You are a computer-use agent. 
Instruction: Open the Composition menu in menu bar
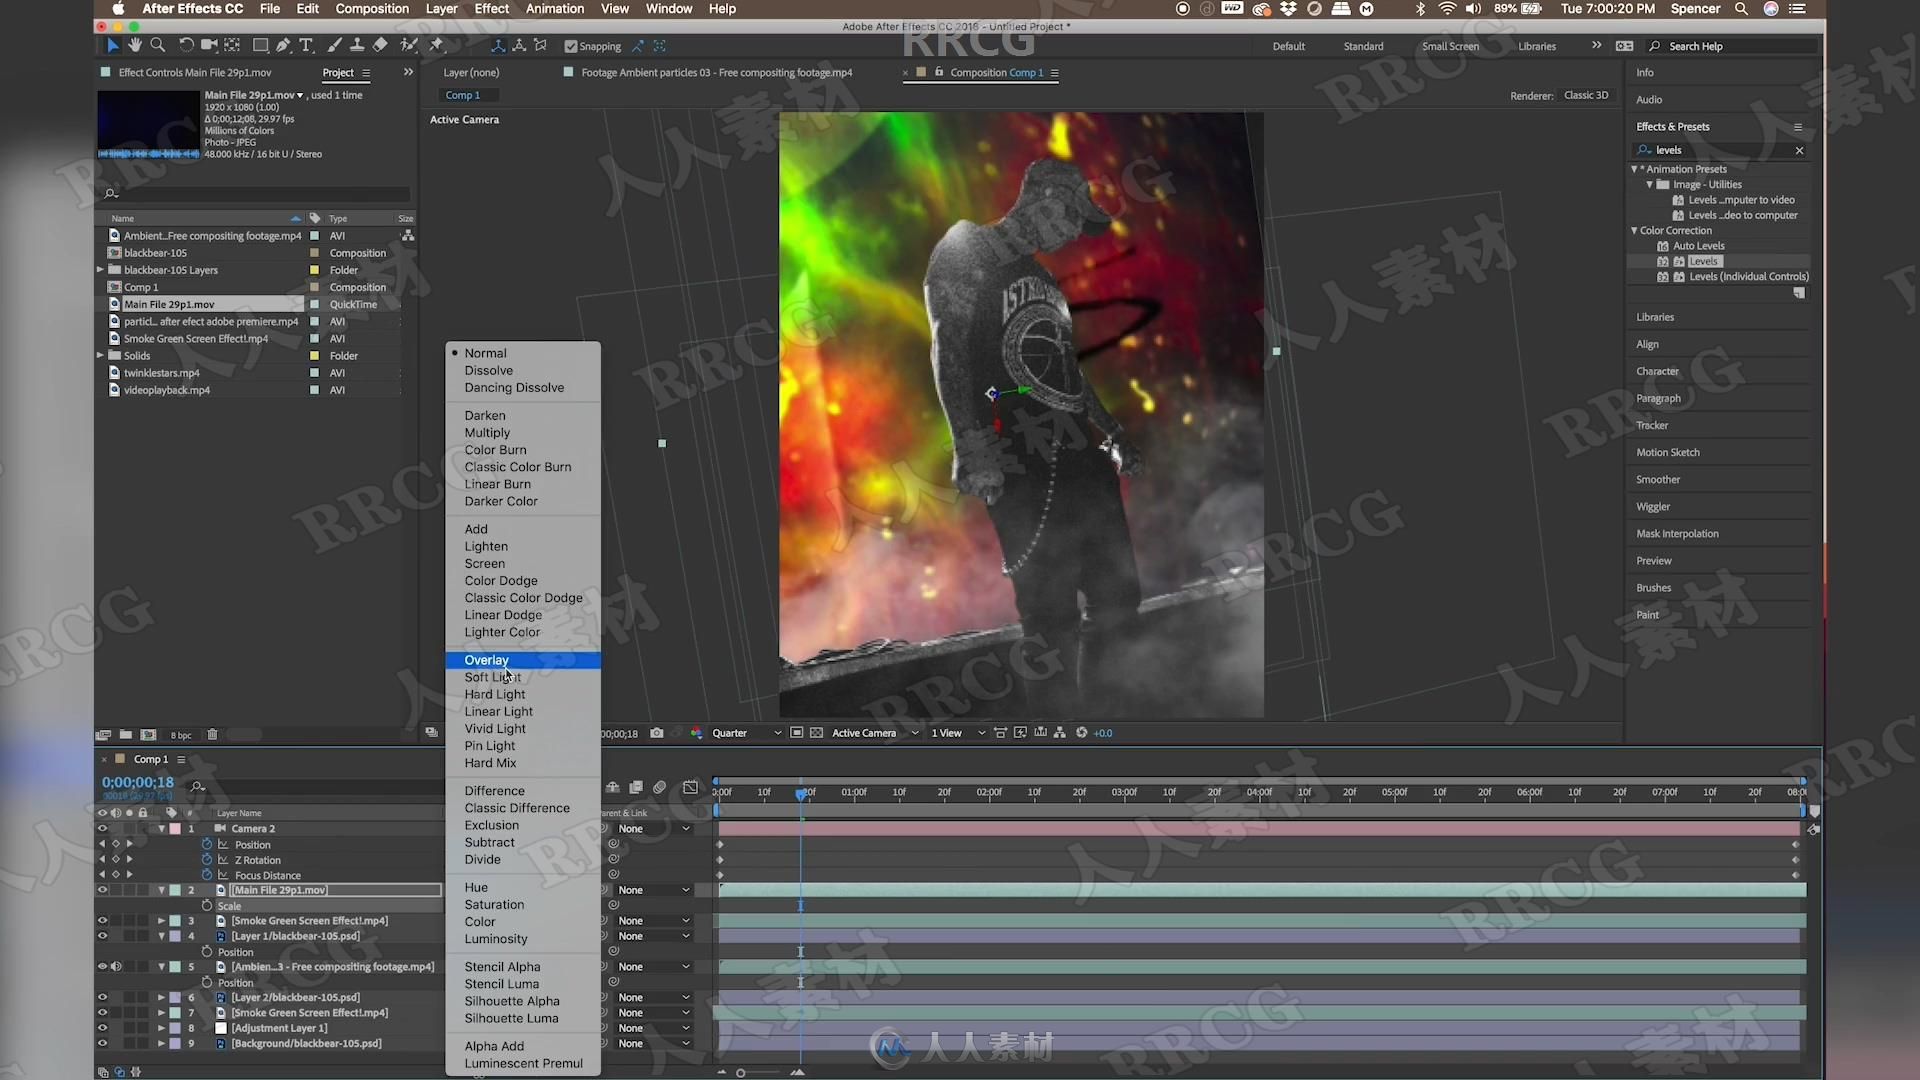[372, 9]
